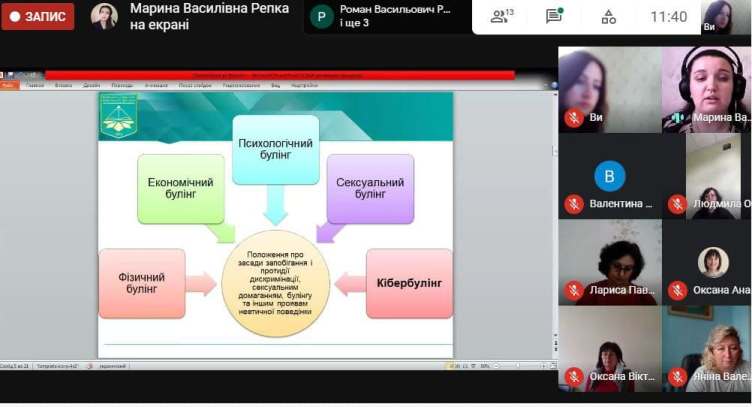Open the chat messages icon
752x407 pixels.
(554, 16)
